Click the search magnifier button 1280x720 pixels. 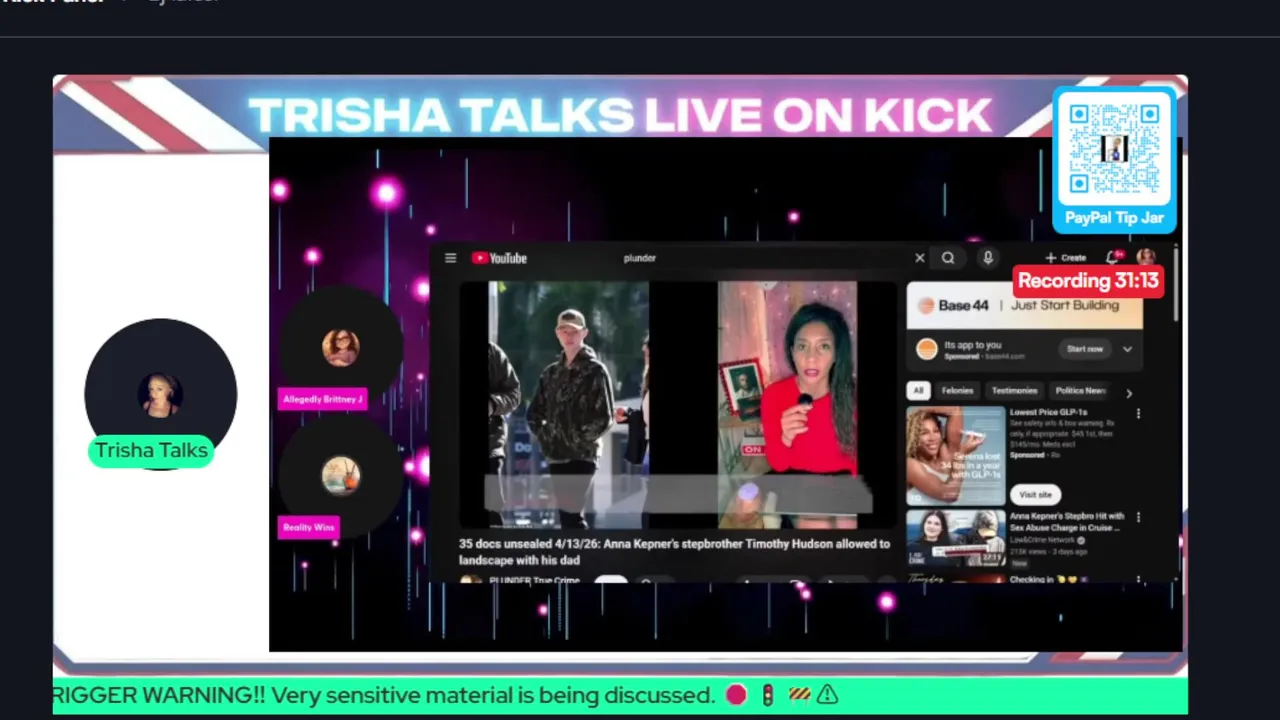point(948,258)
